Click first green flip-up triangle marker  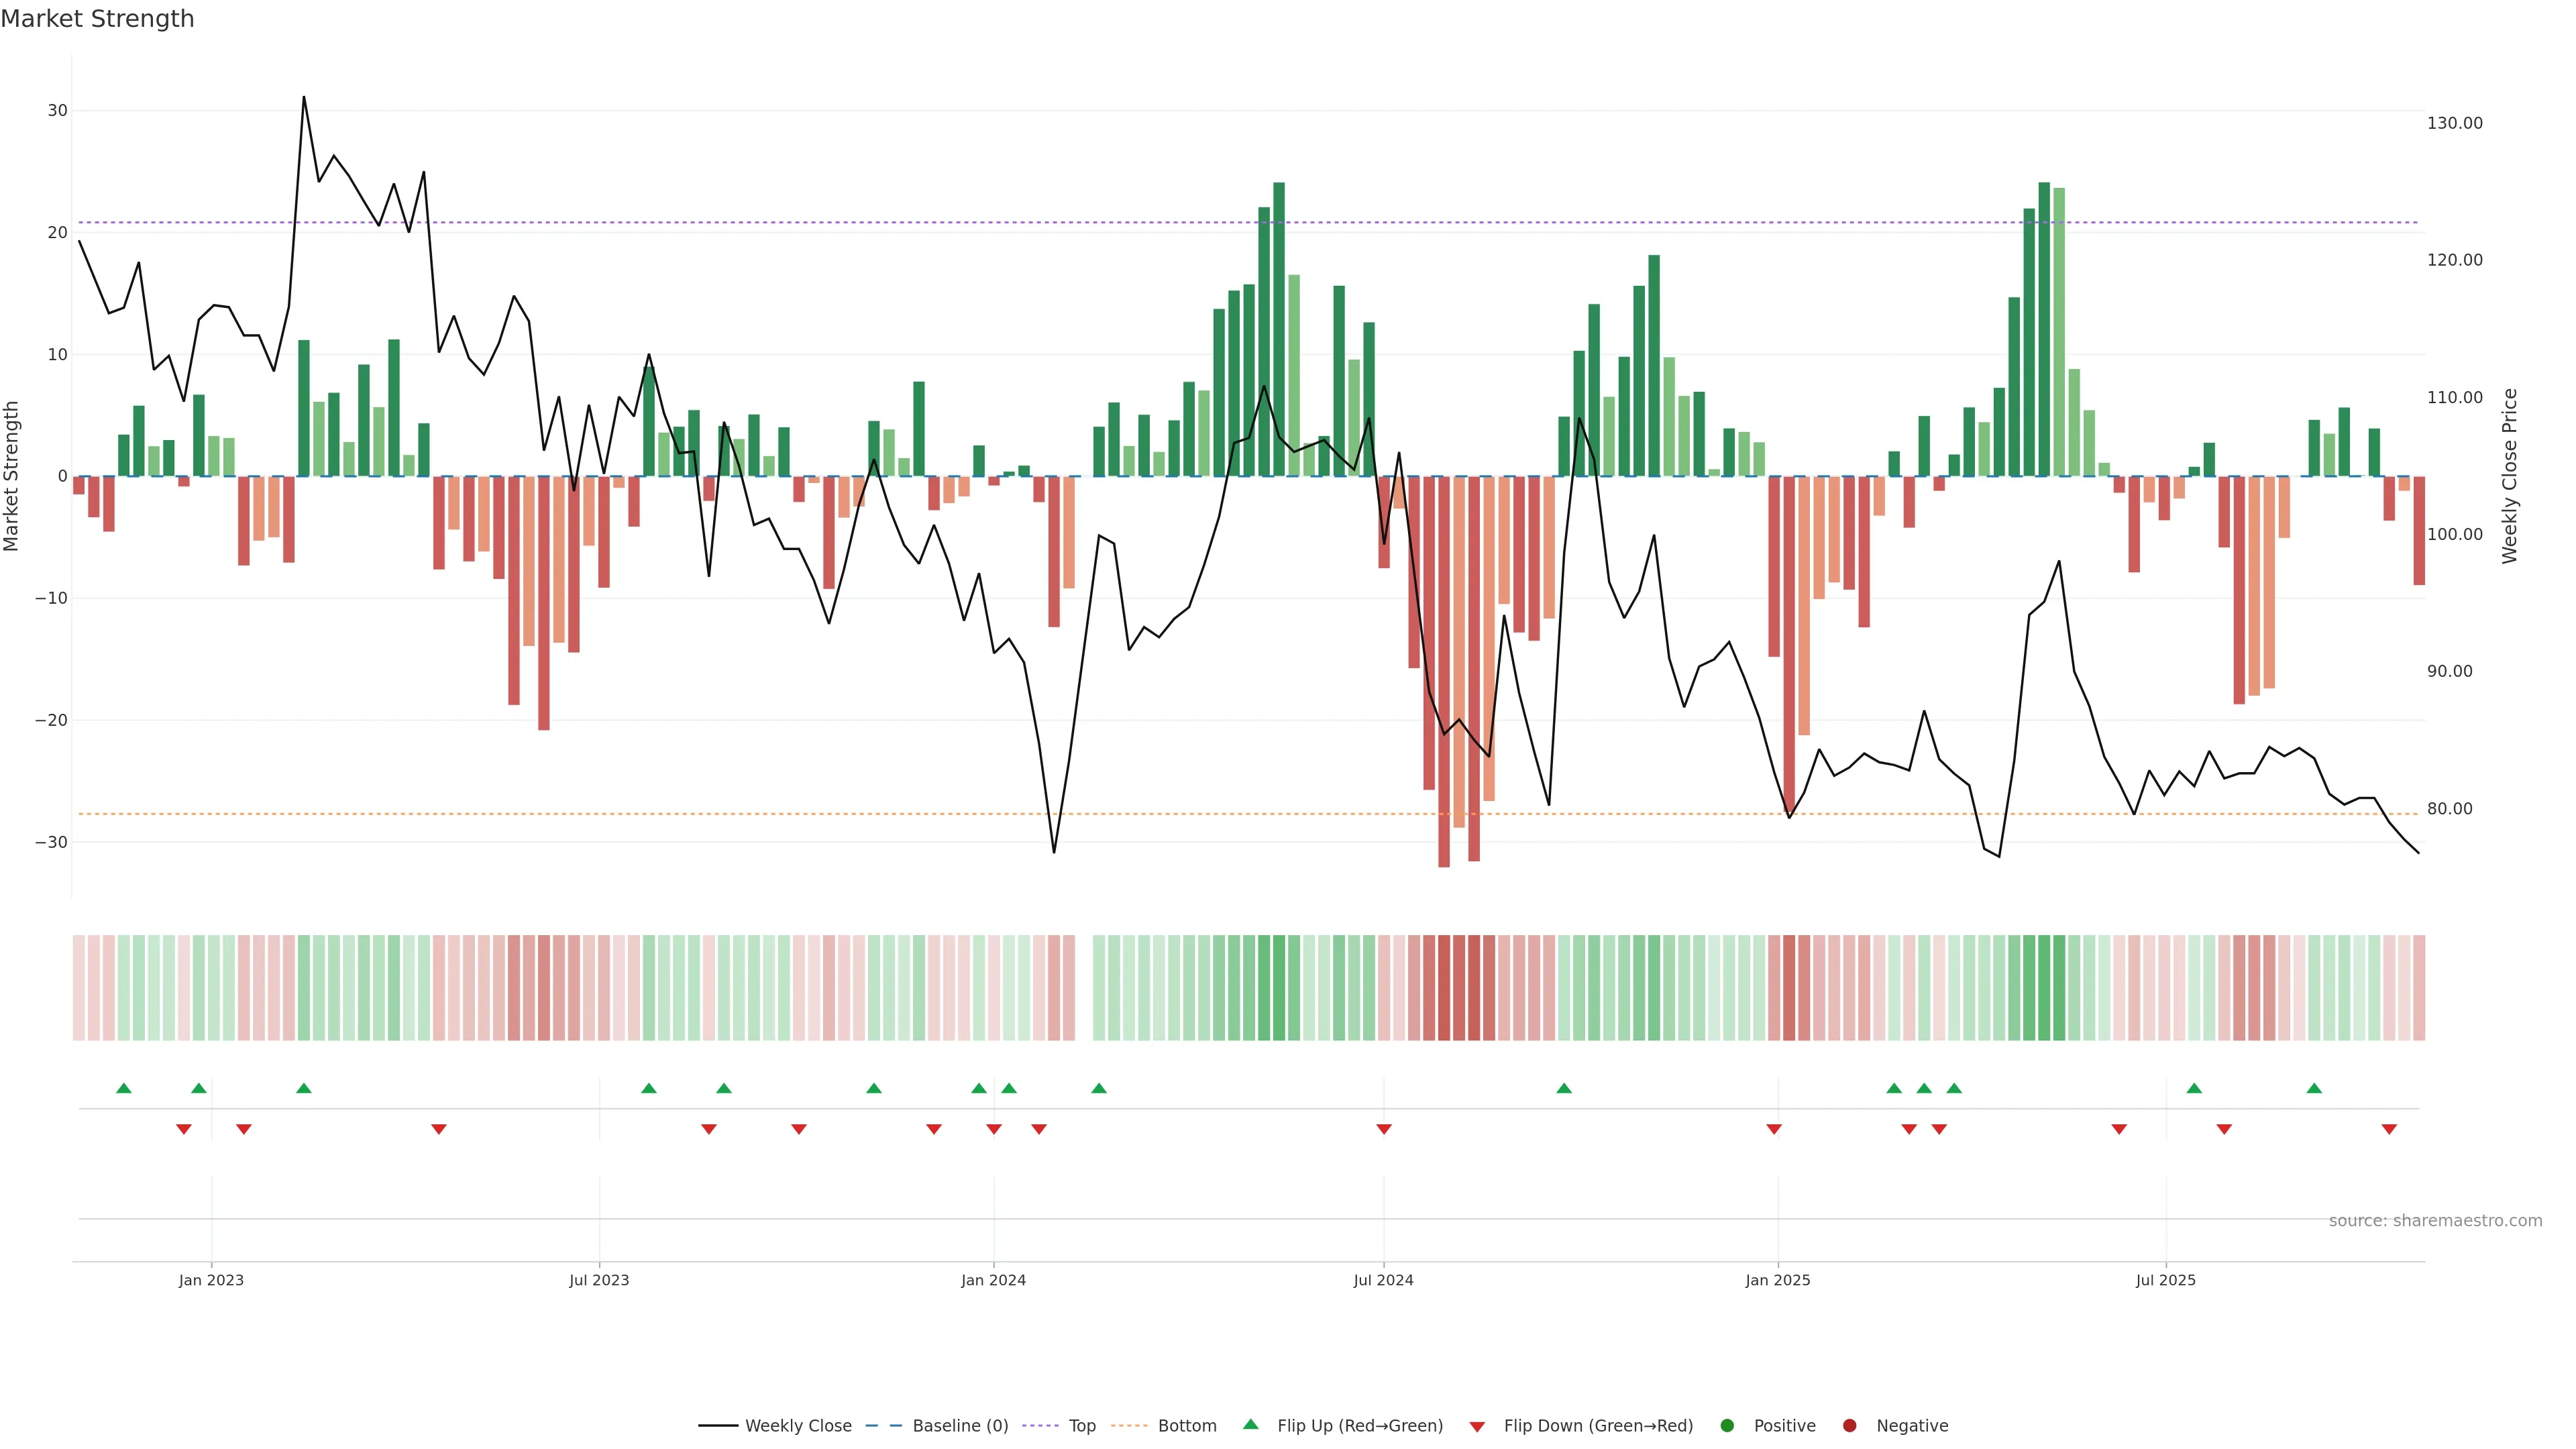(x=124, y=1088)
